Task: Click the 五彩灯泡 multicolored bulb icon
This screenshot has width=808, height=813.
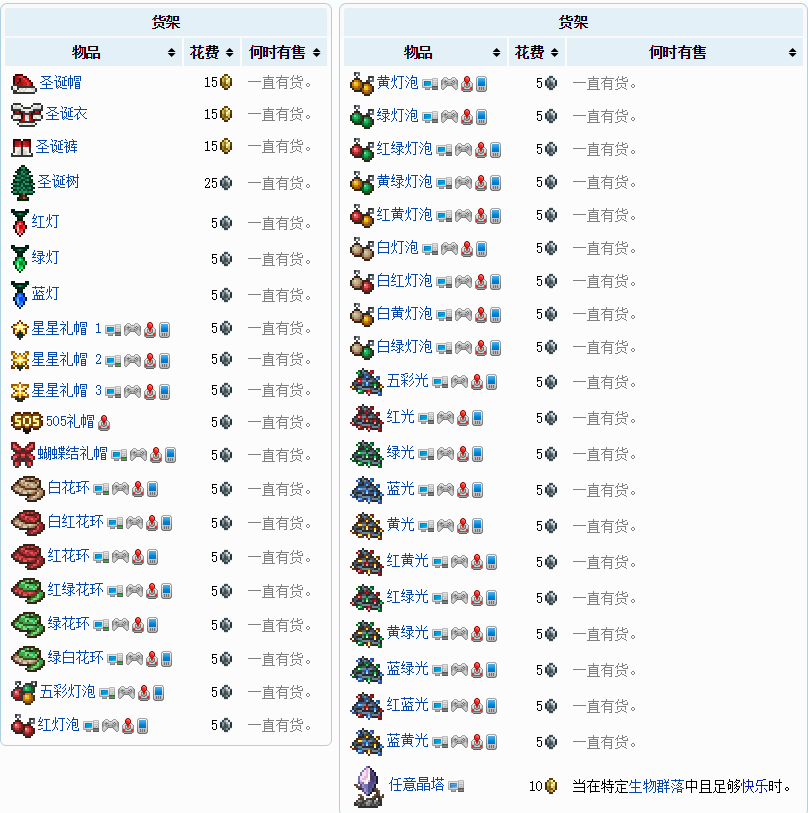Action: (24, 692)
